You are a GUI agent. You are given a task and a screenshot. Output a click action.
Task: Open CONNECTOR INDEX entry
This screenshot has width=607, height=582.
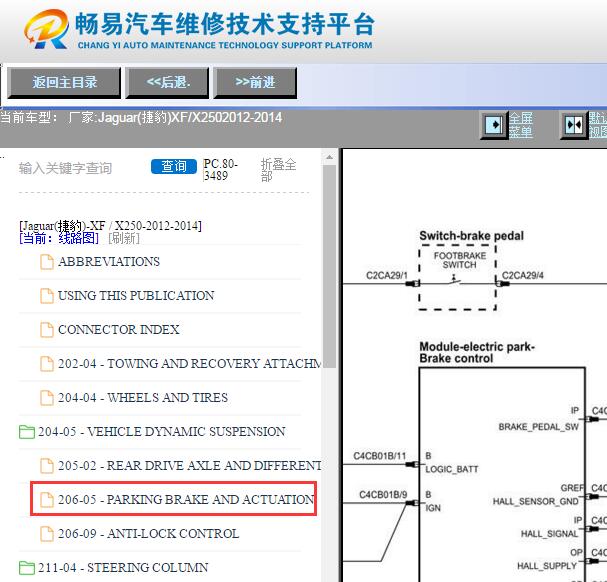118,330
